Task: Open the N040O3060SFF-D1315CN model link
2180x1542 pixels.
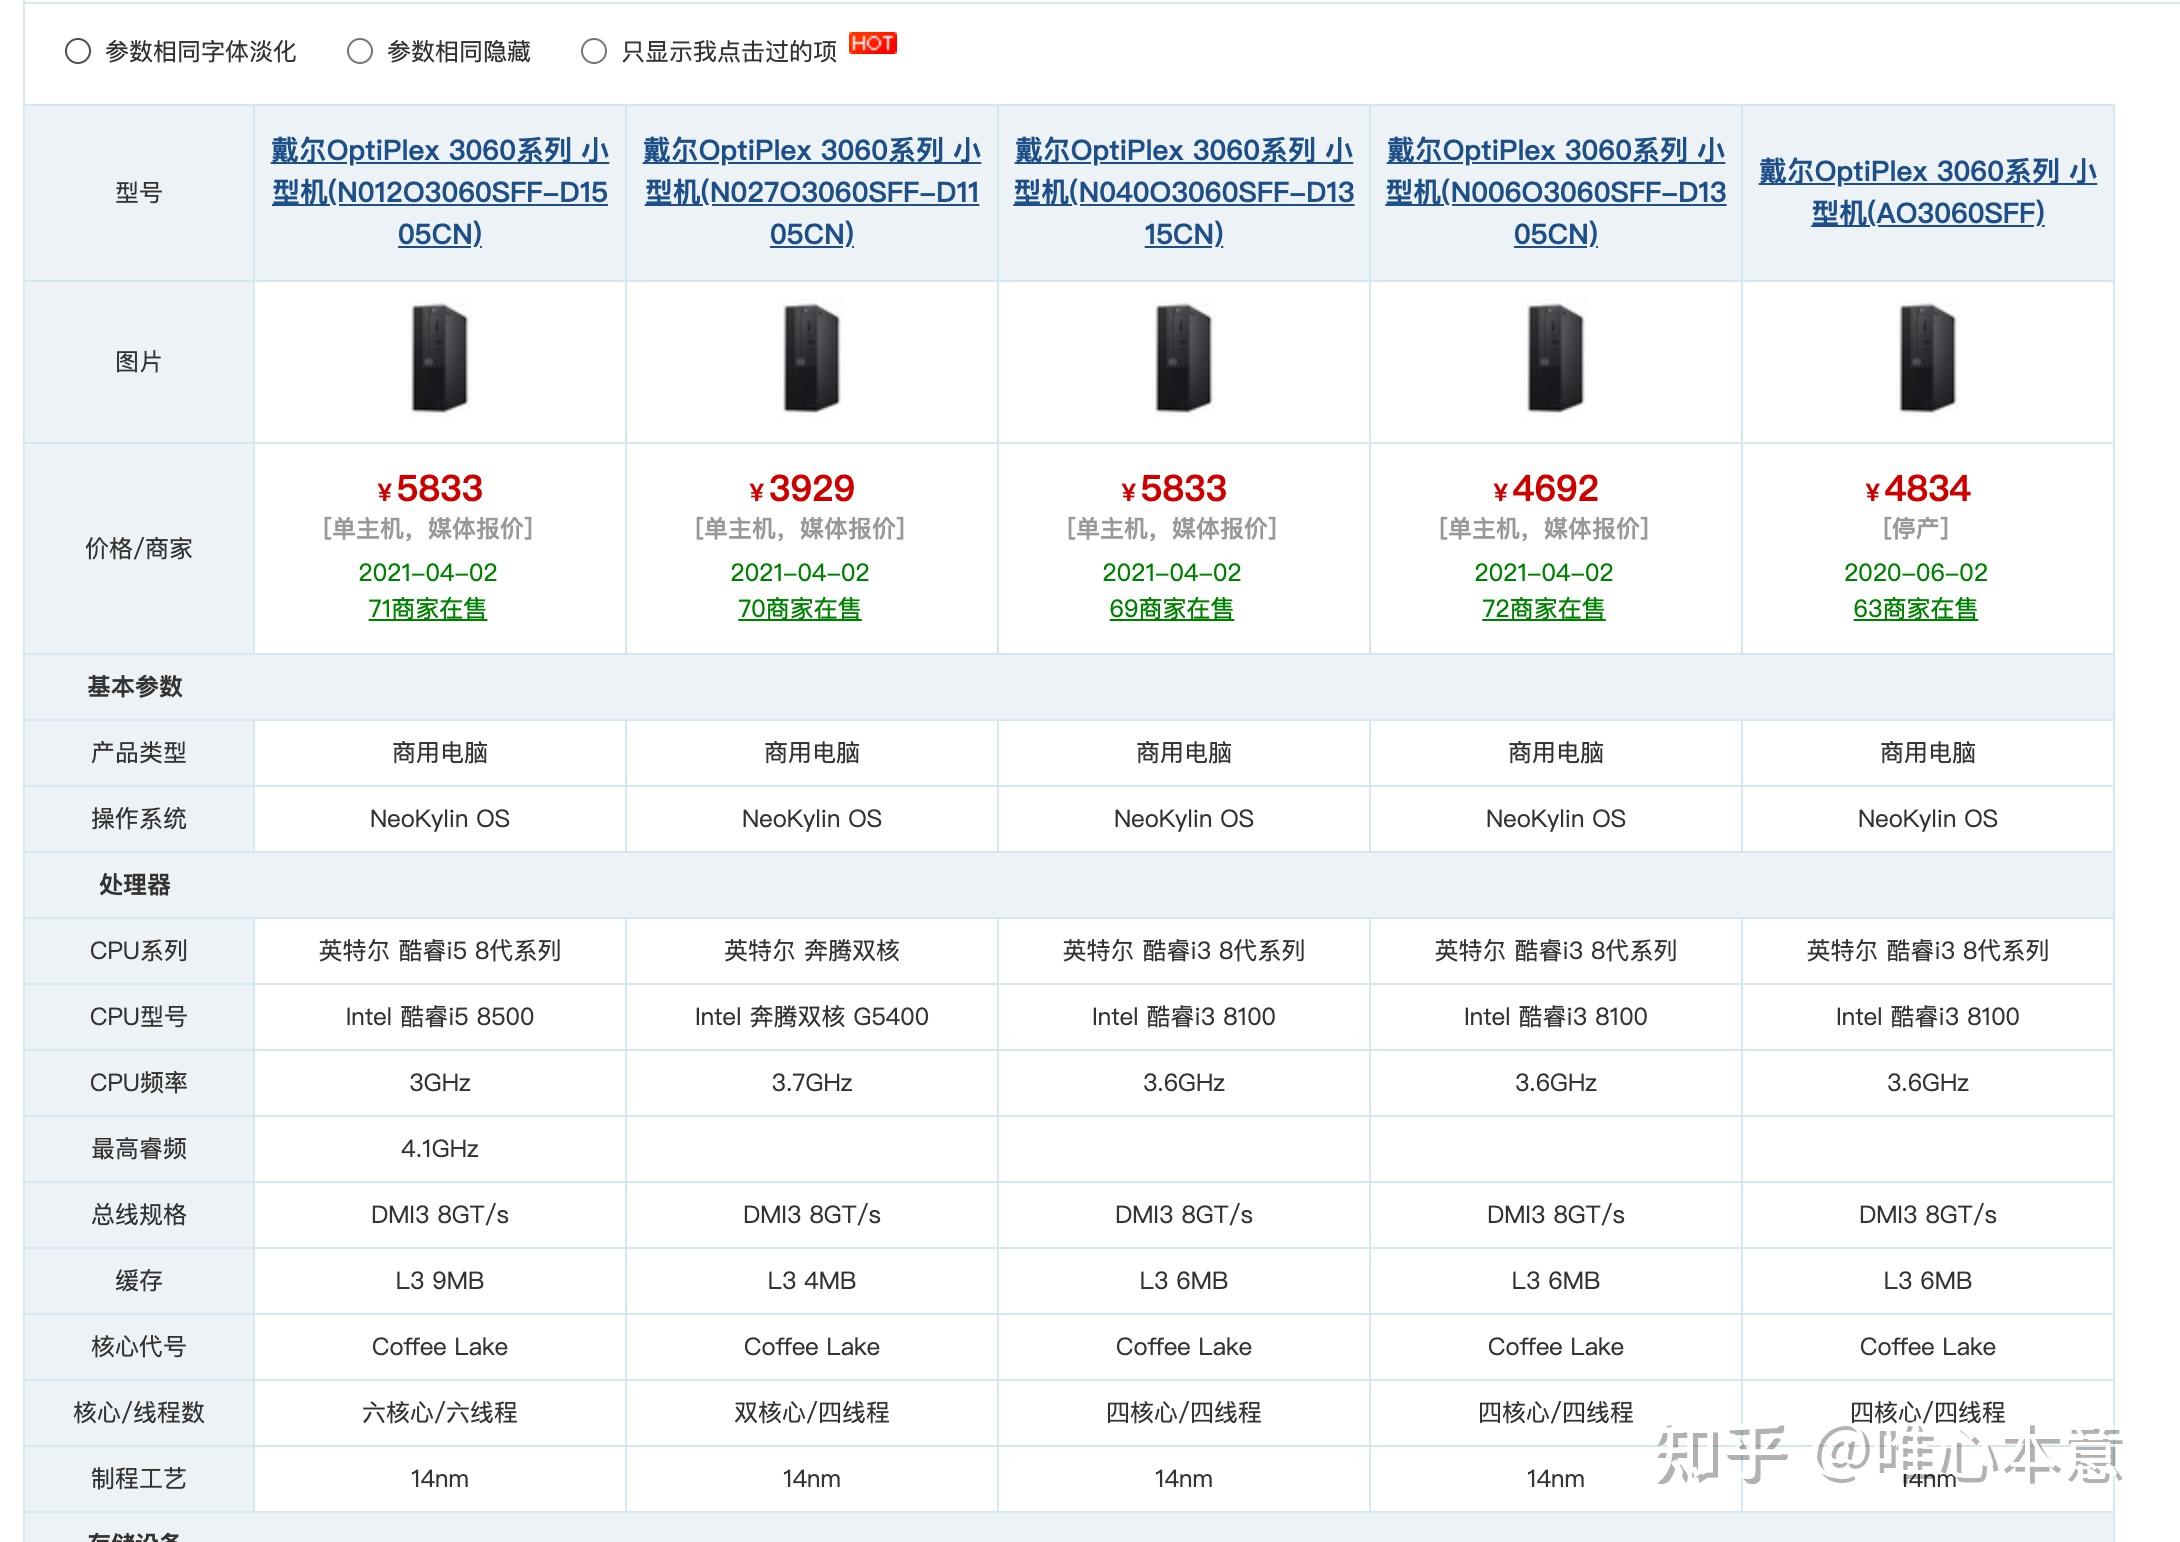Action: (x=1184, y=192)
